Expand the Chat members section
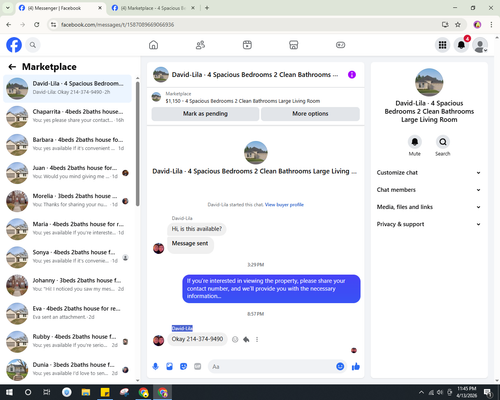Image resolution: width=500 pixels, height=400 pixels. (429, 190)
